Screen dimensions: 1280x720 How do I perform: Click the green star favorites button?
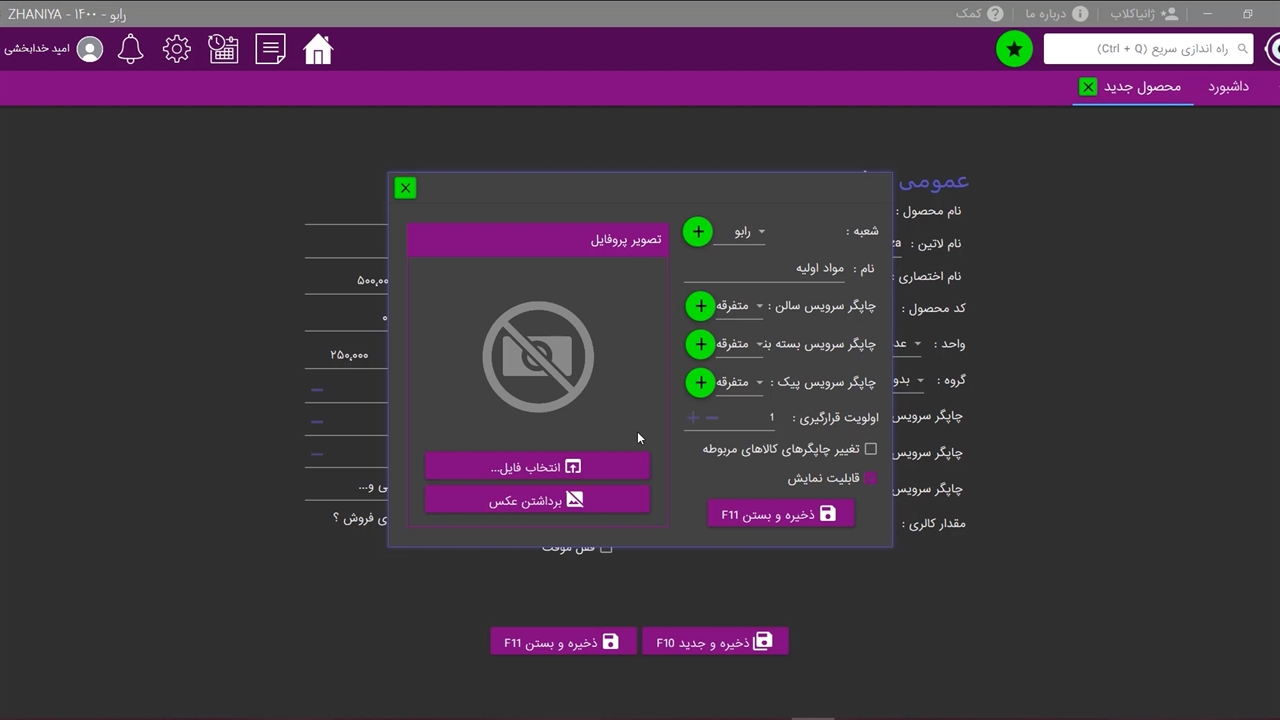point(1014,49)
